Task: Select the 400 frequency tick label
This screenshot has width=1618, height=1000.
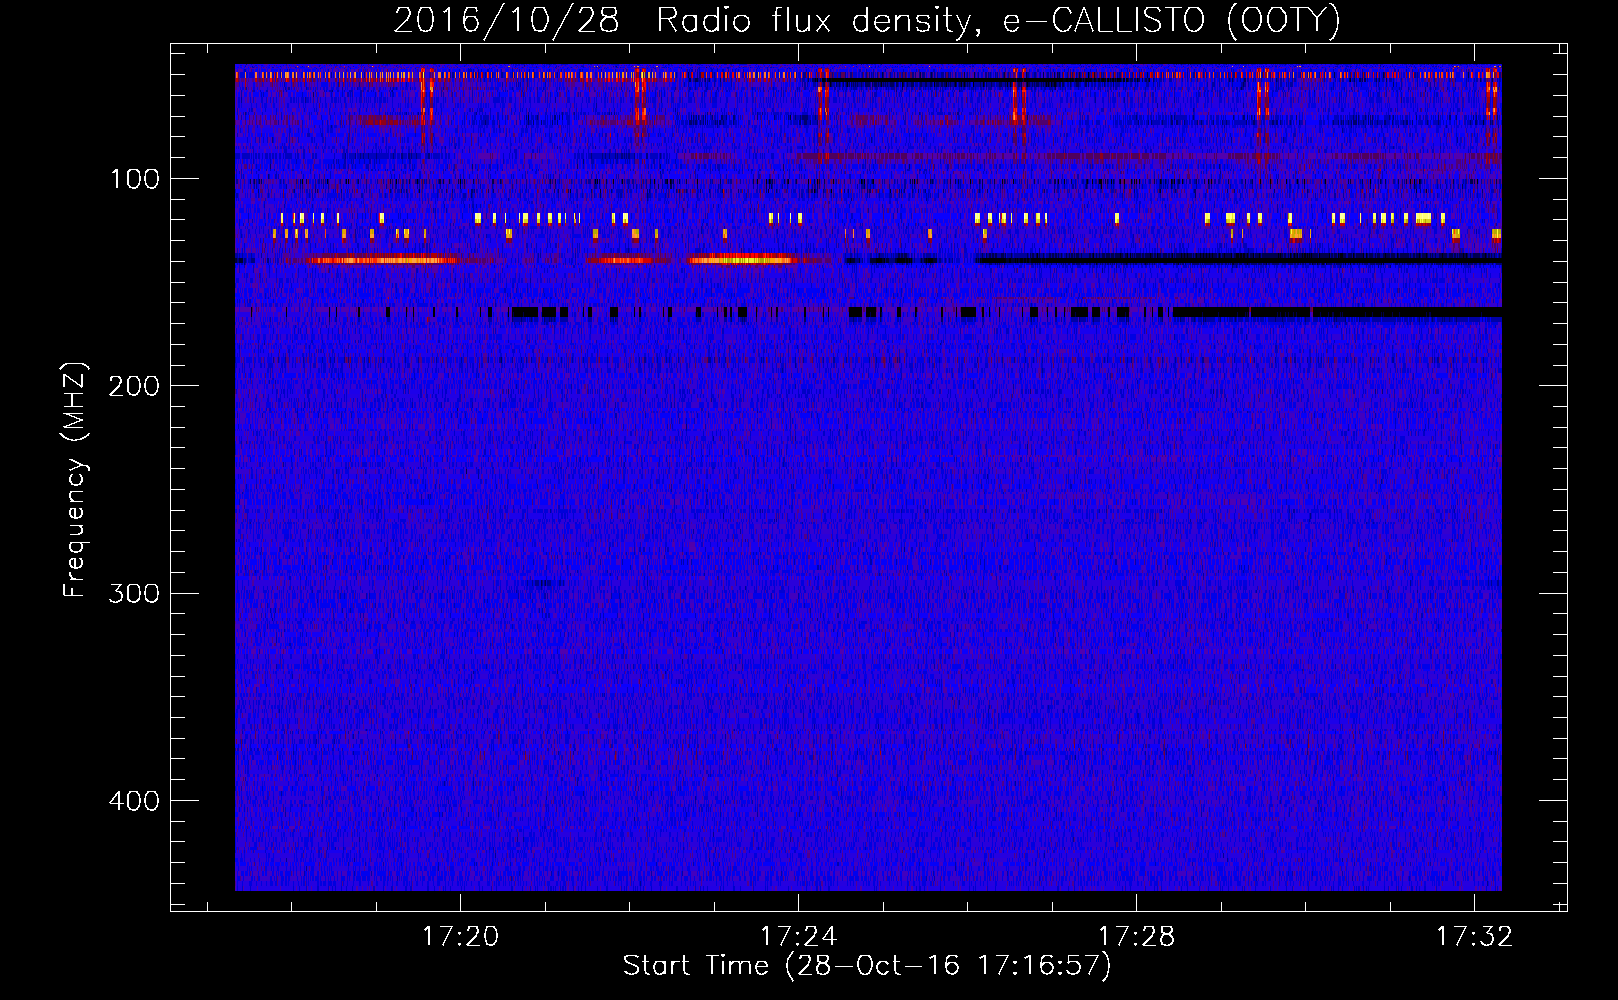Action: [x=134, y=801]
